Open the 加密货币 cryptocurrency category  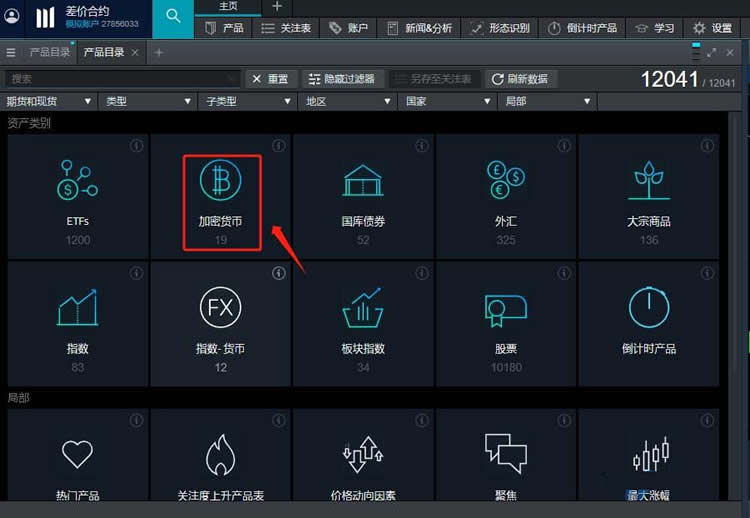coord(221,197)
